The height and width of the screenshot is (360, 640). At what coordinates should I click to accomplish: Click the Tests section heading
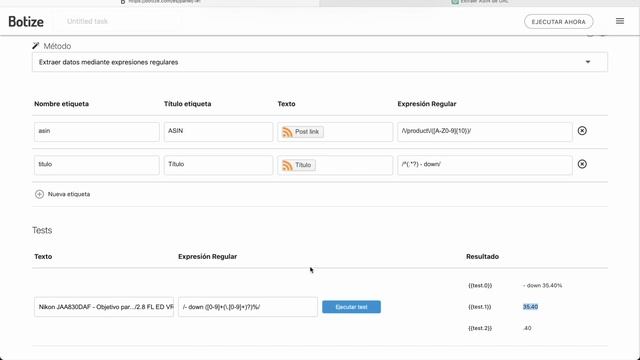tap(42, 230)
